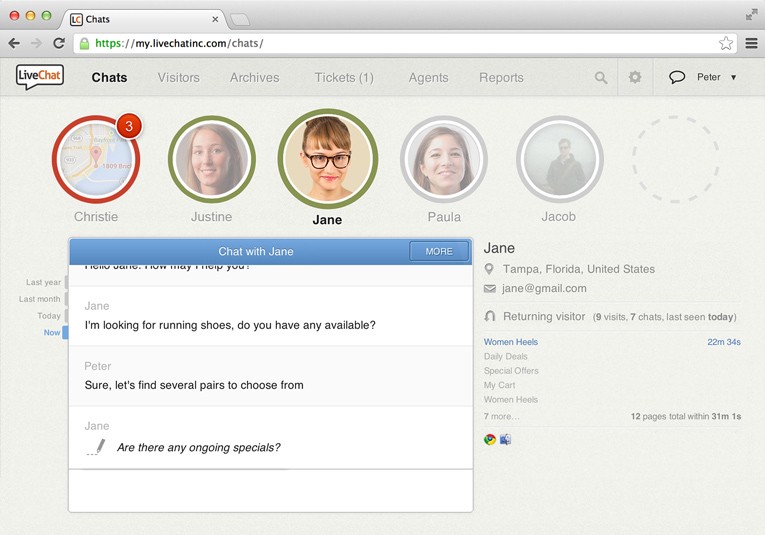Click Peter's reply 'Sure, let's find several pairs'
This screenshot has height=535, width=765.
pyautogui.click(x=194, y=385)
